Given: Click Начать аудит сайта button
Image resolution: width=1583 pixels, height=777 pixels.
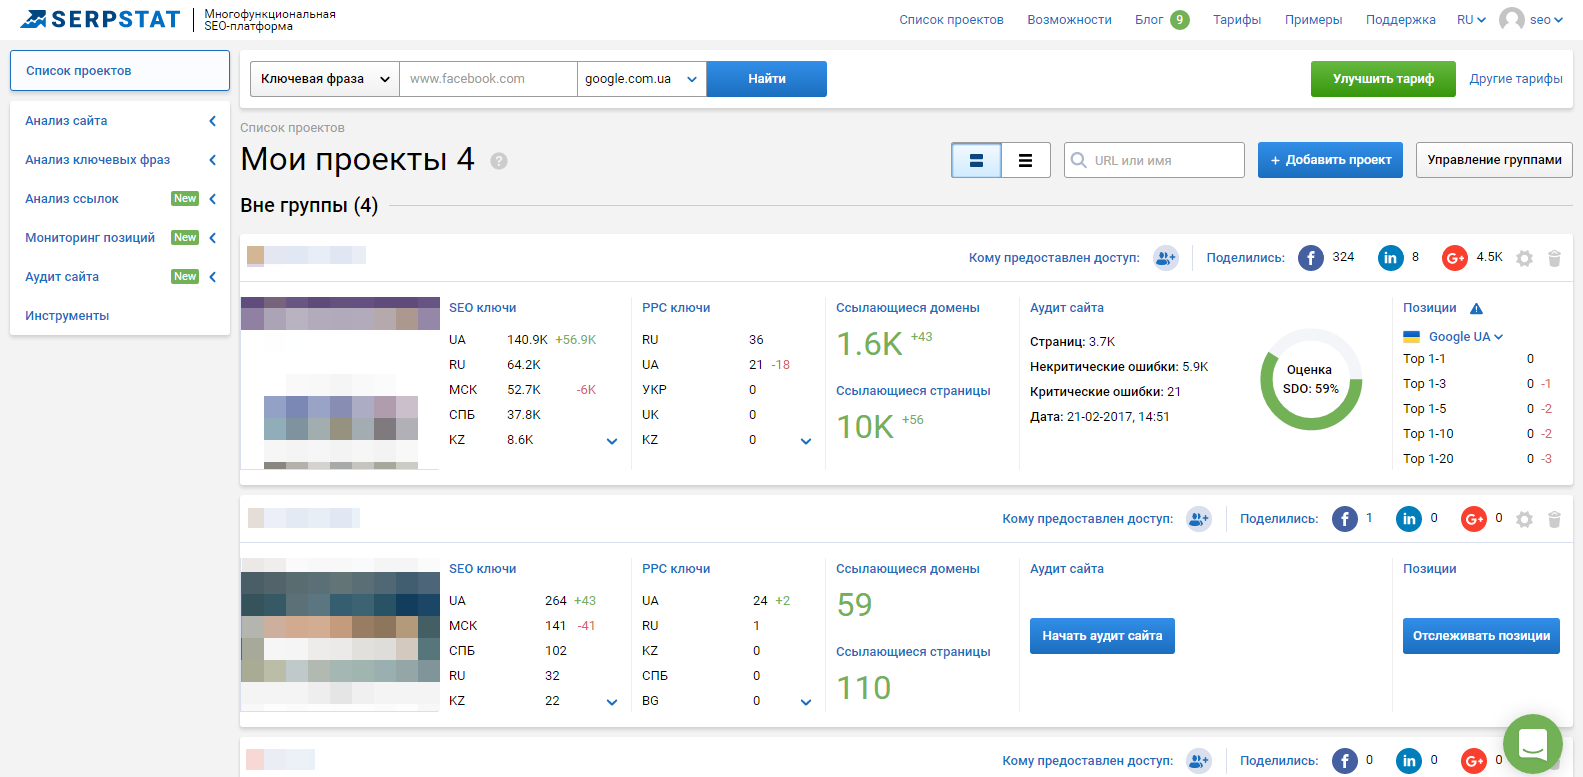Looking at the screenshot, I should (x=1102, y=636).
